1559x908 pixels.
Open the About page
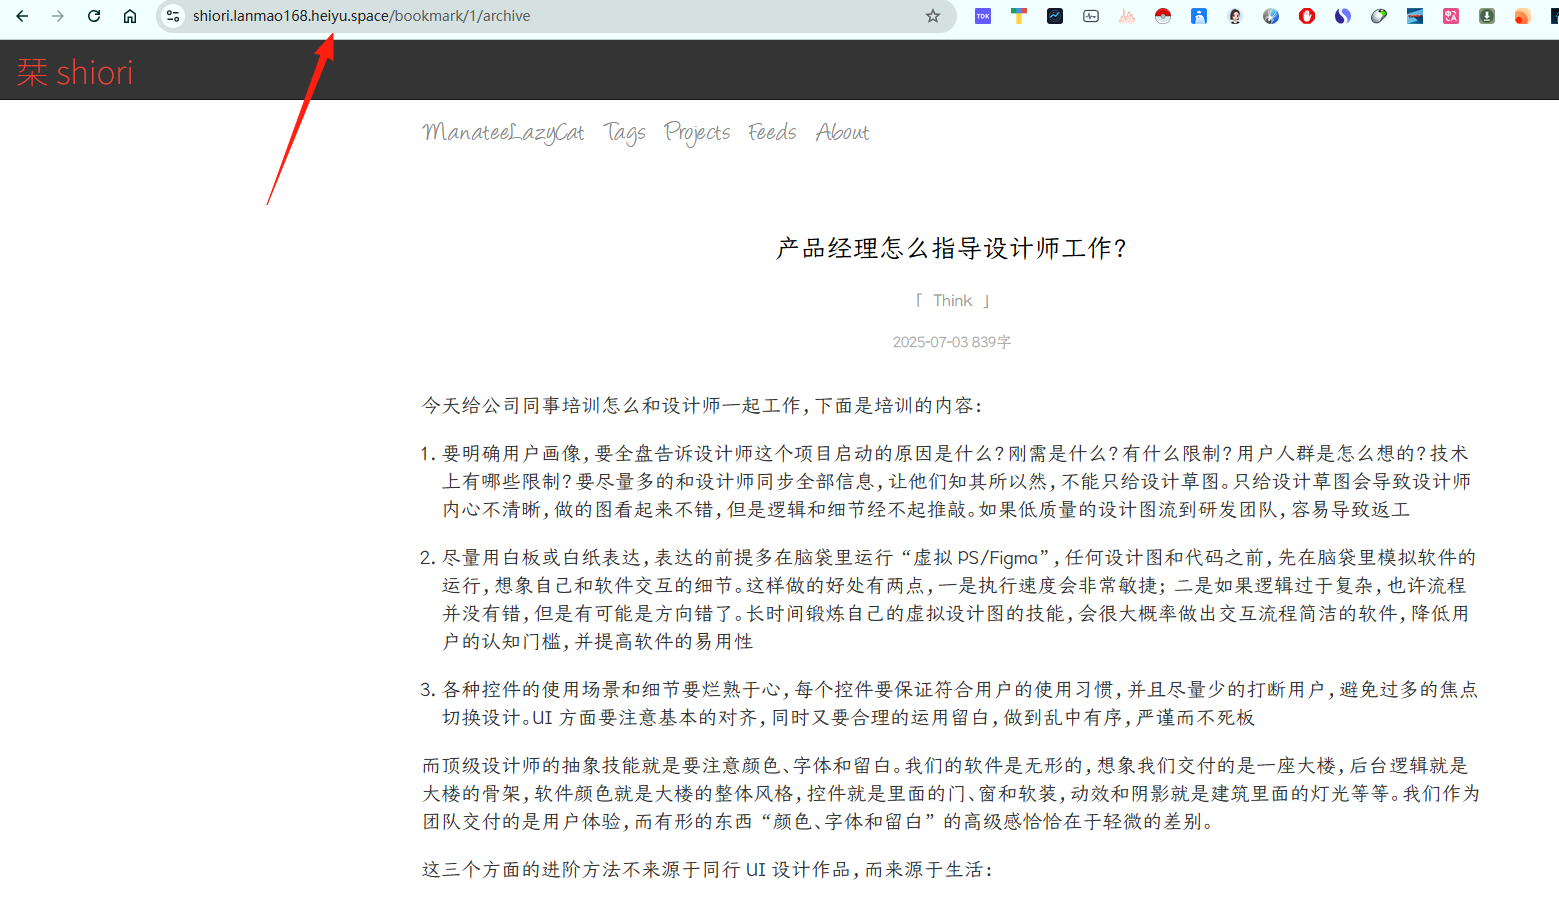(x=842, y=132)
